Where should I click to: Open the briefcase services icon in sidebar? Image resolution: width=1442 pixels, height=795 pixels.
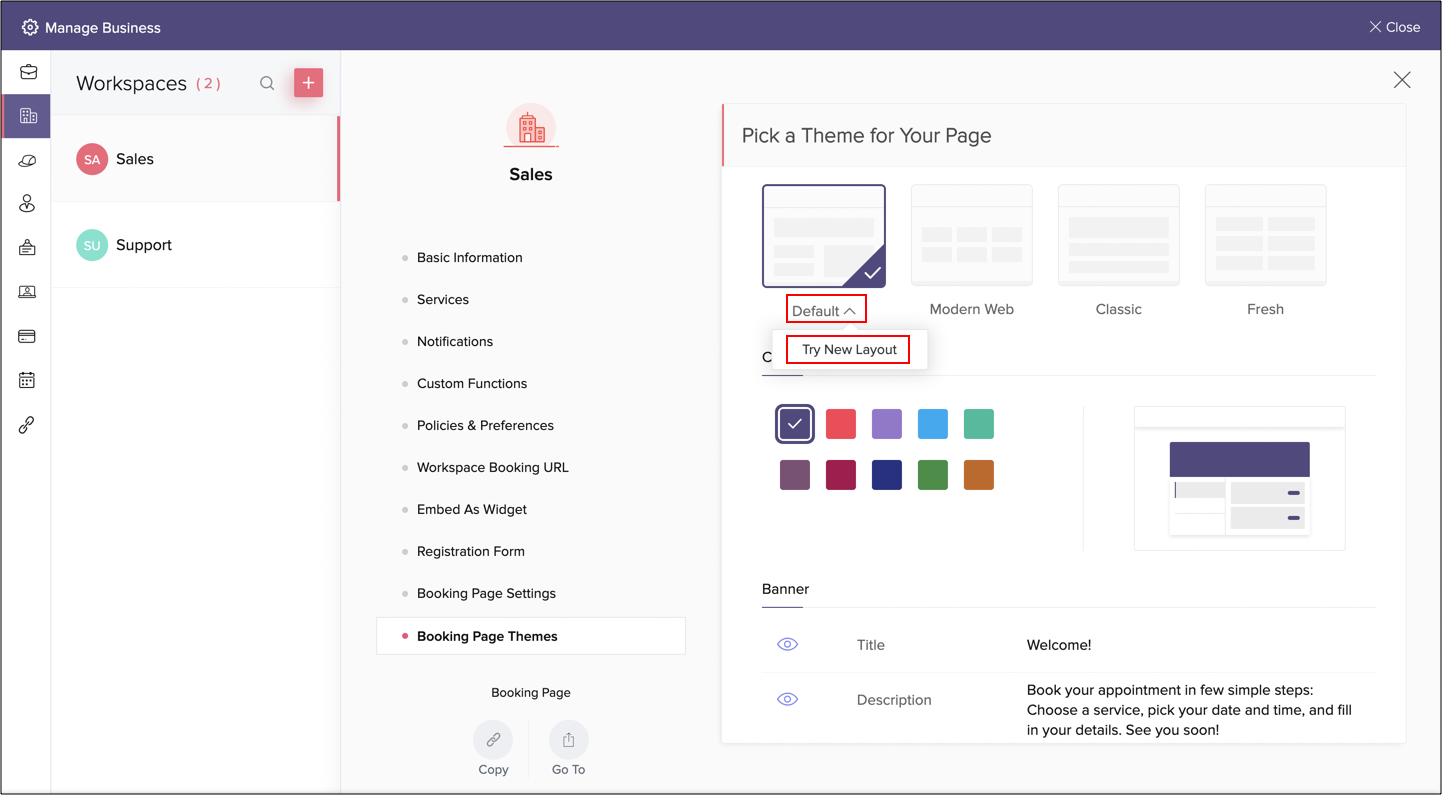(x=27, y=71)
